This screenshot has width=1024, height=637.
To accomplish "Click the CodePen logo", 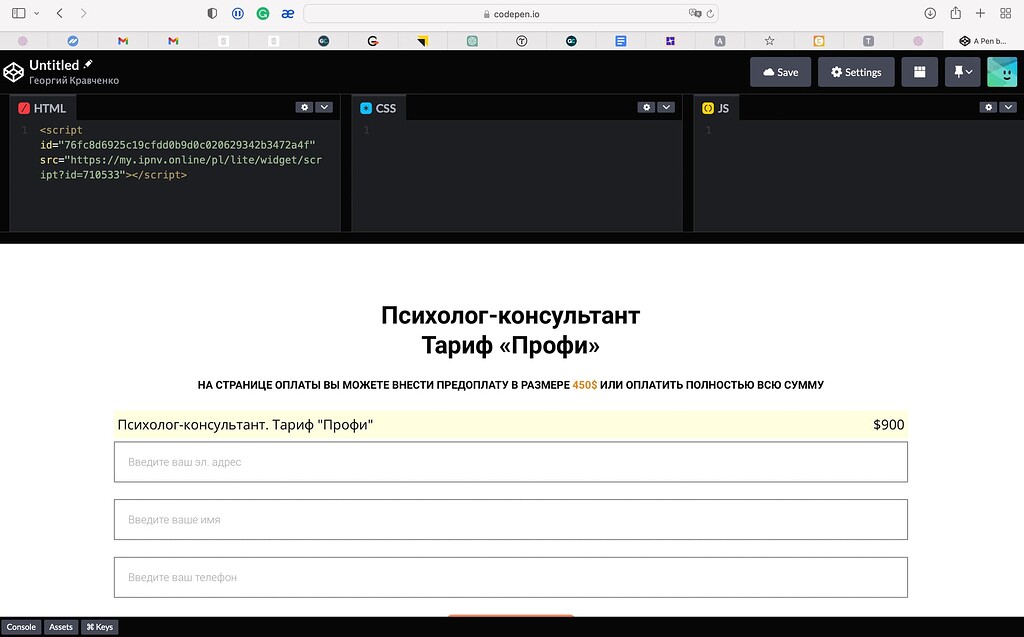I will coord(14,71).
